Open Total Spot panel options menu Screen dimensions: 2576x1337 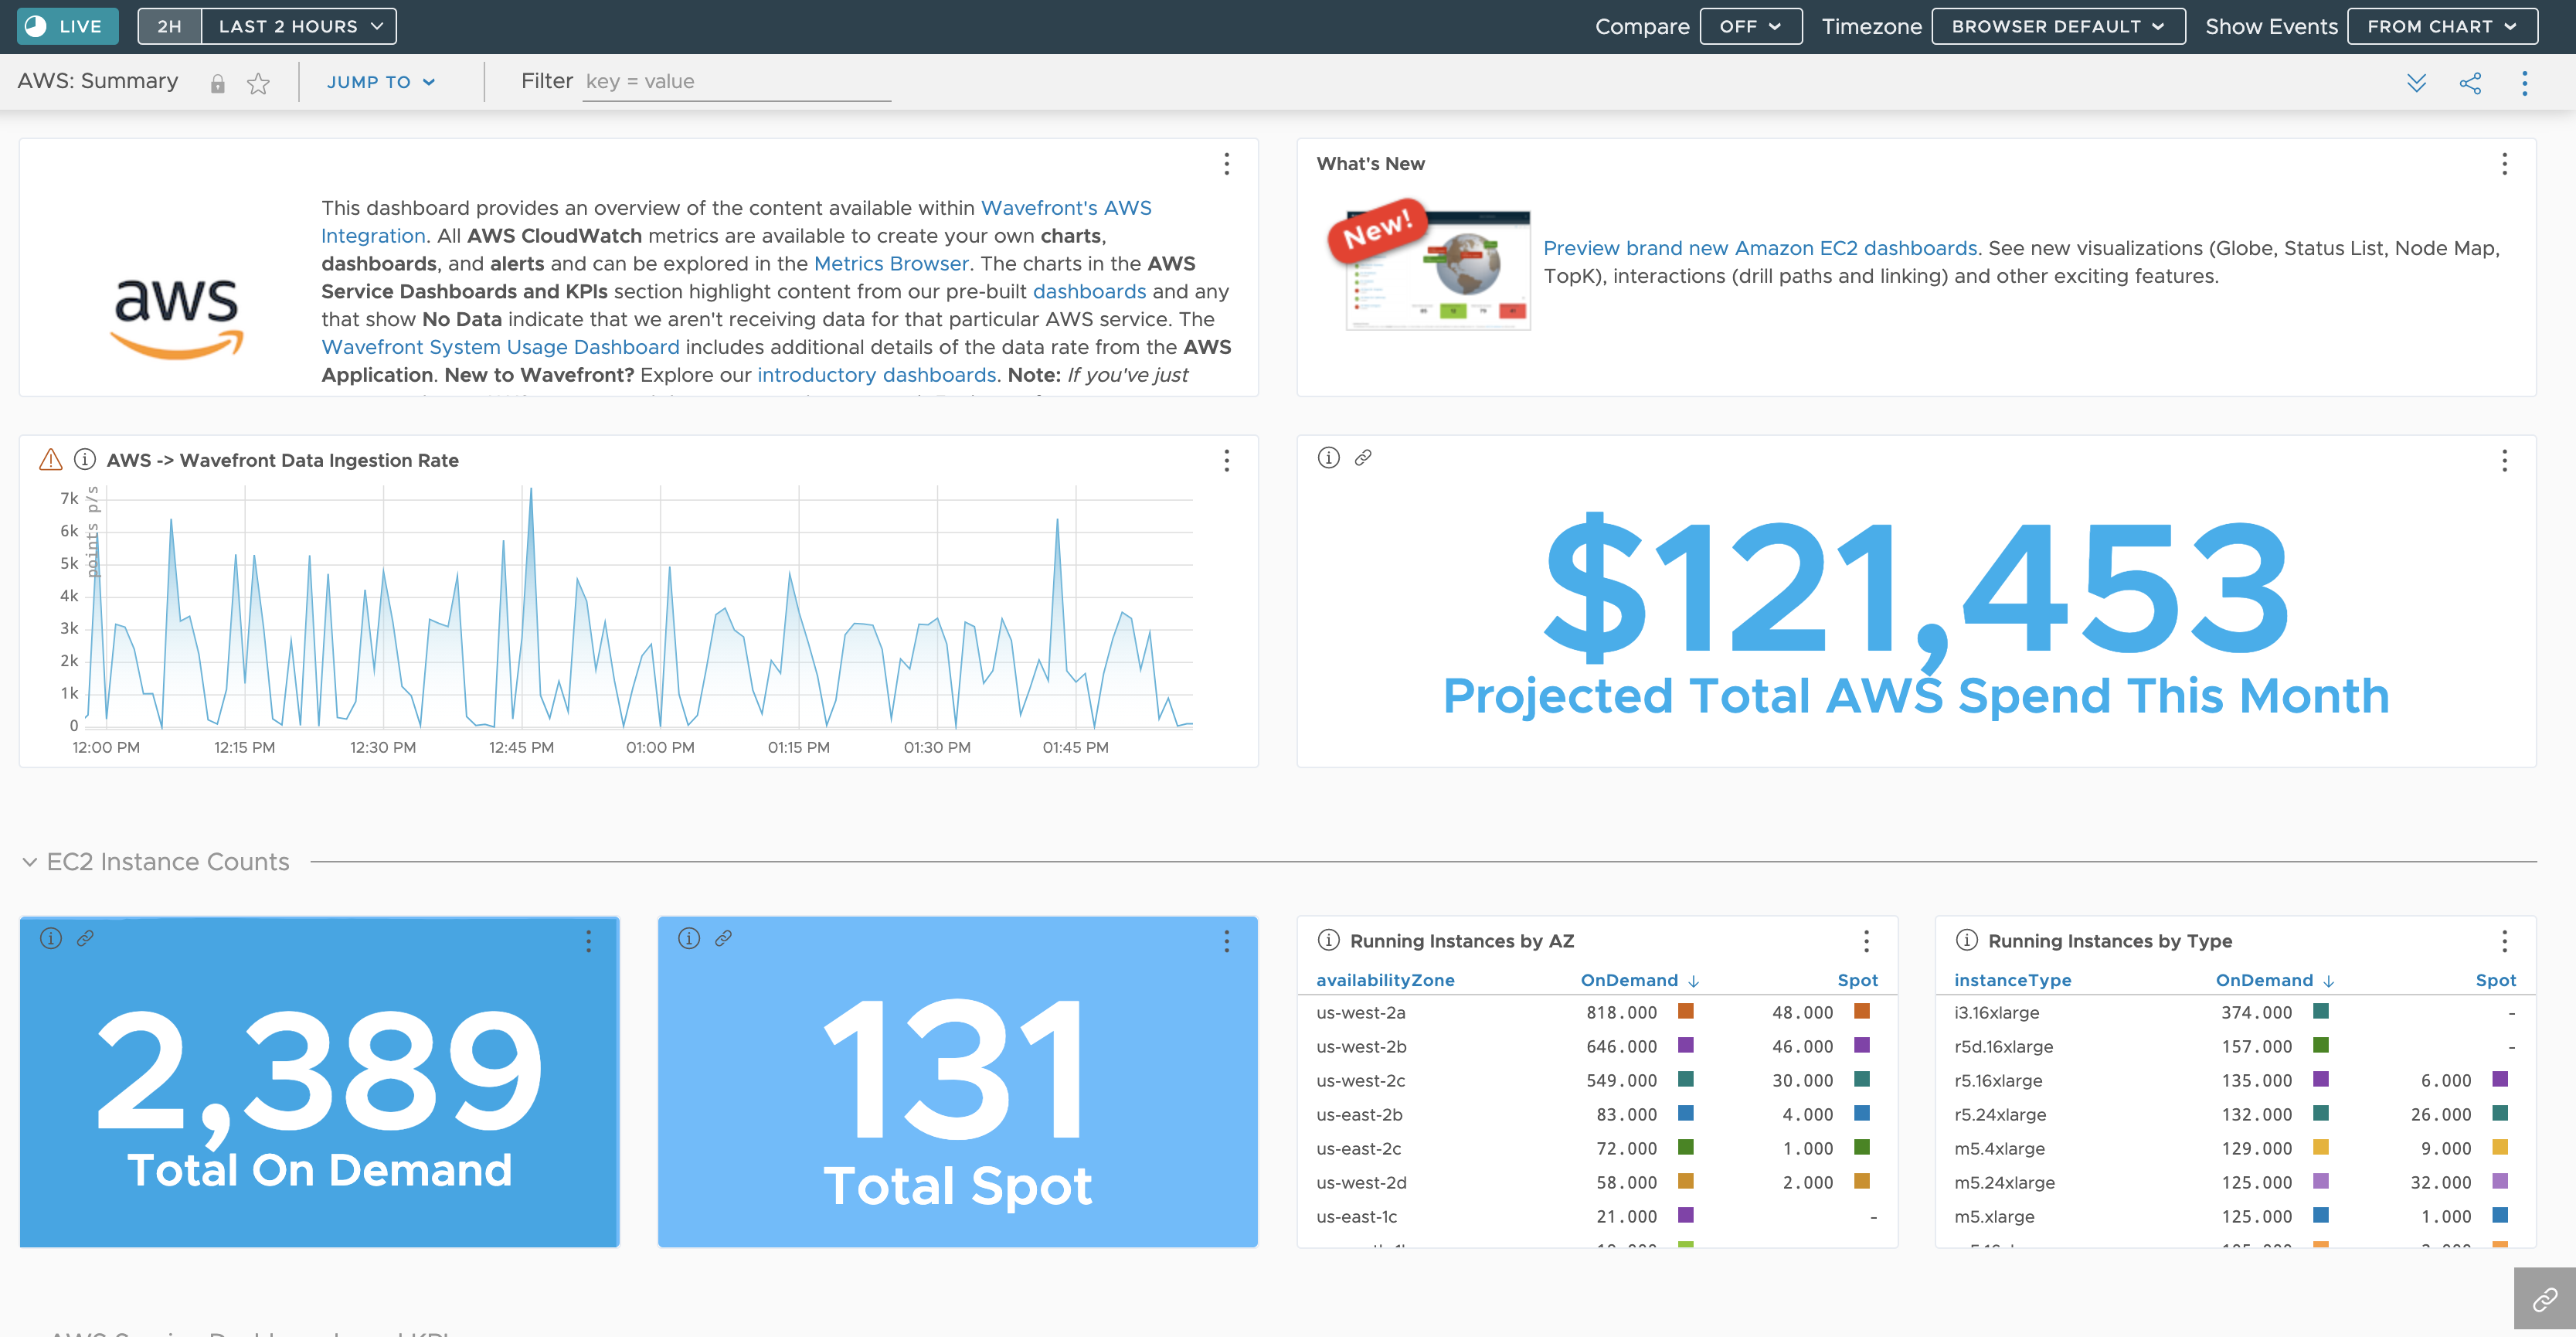tap(1227, 941)
